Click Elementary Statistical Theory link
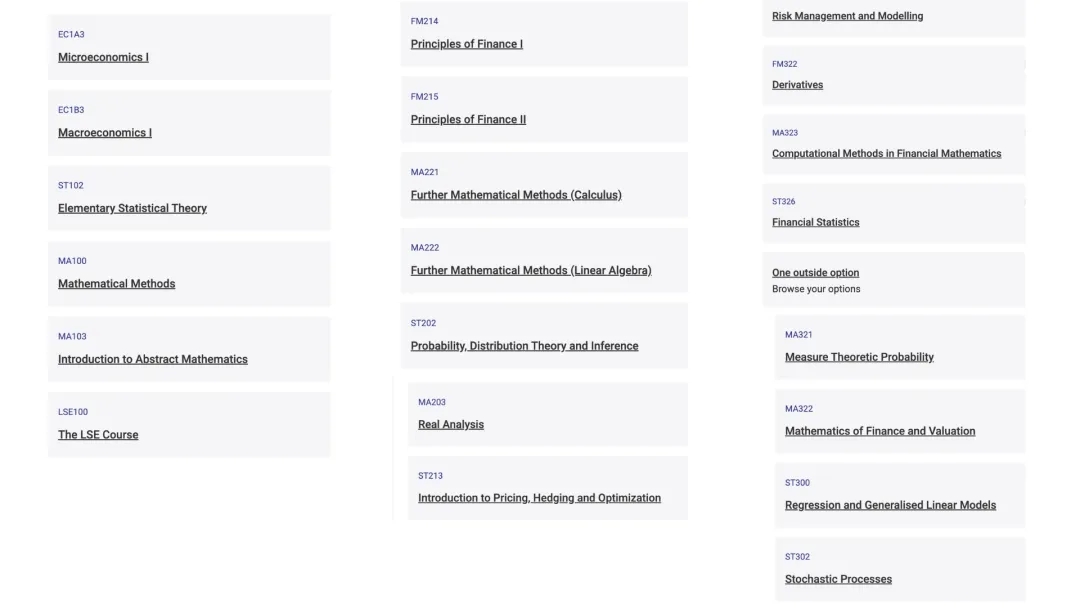 pos(132,209)
